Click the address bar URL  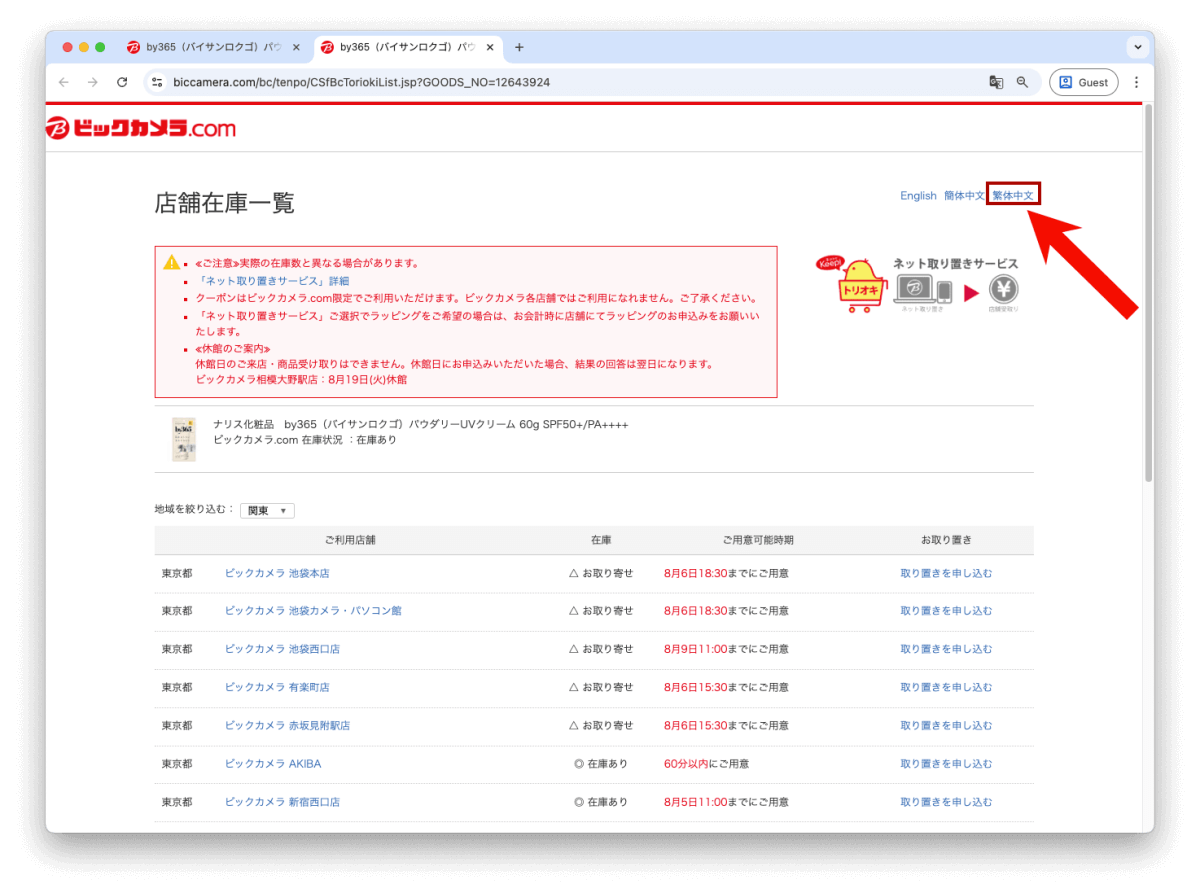click(361, 82)
